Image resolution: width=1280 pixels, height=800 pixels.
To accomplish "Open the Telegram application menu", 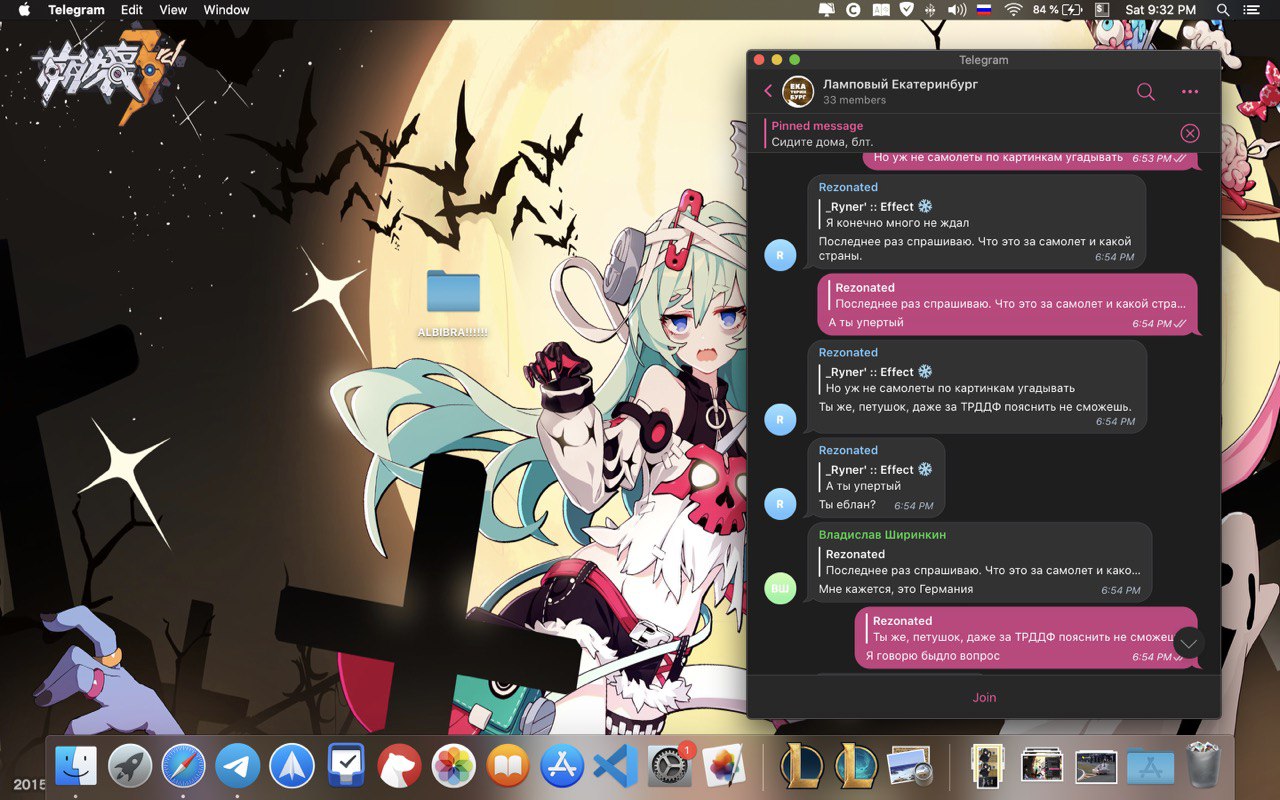I will pyautogui.click(x=76, y=10).
